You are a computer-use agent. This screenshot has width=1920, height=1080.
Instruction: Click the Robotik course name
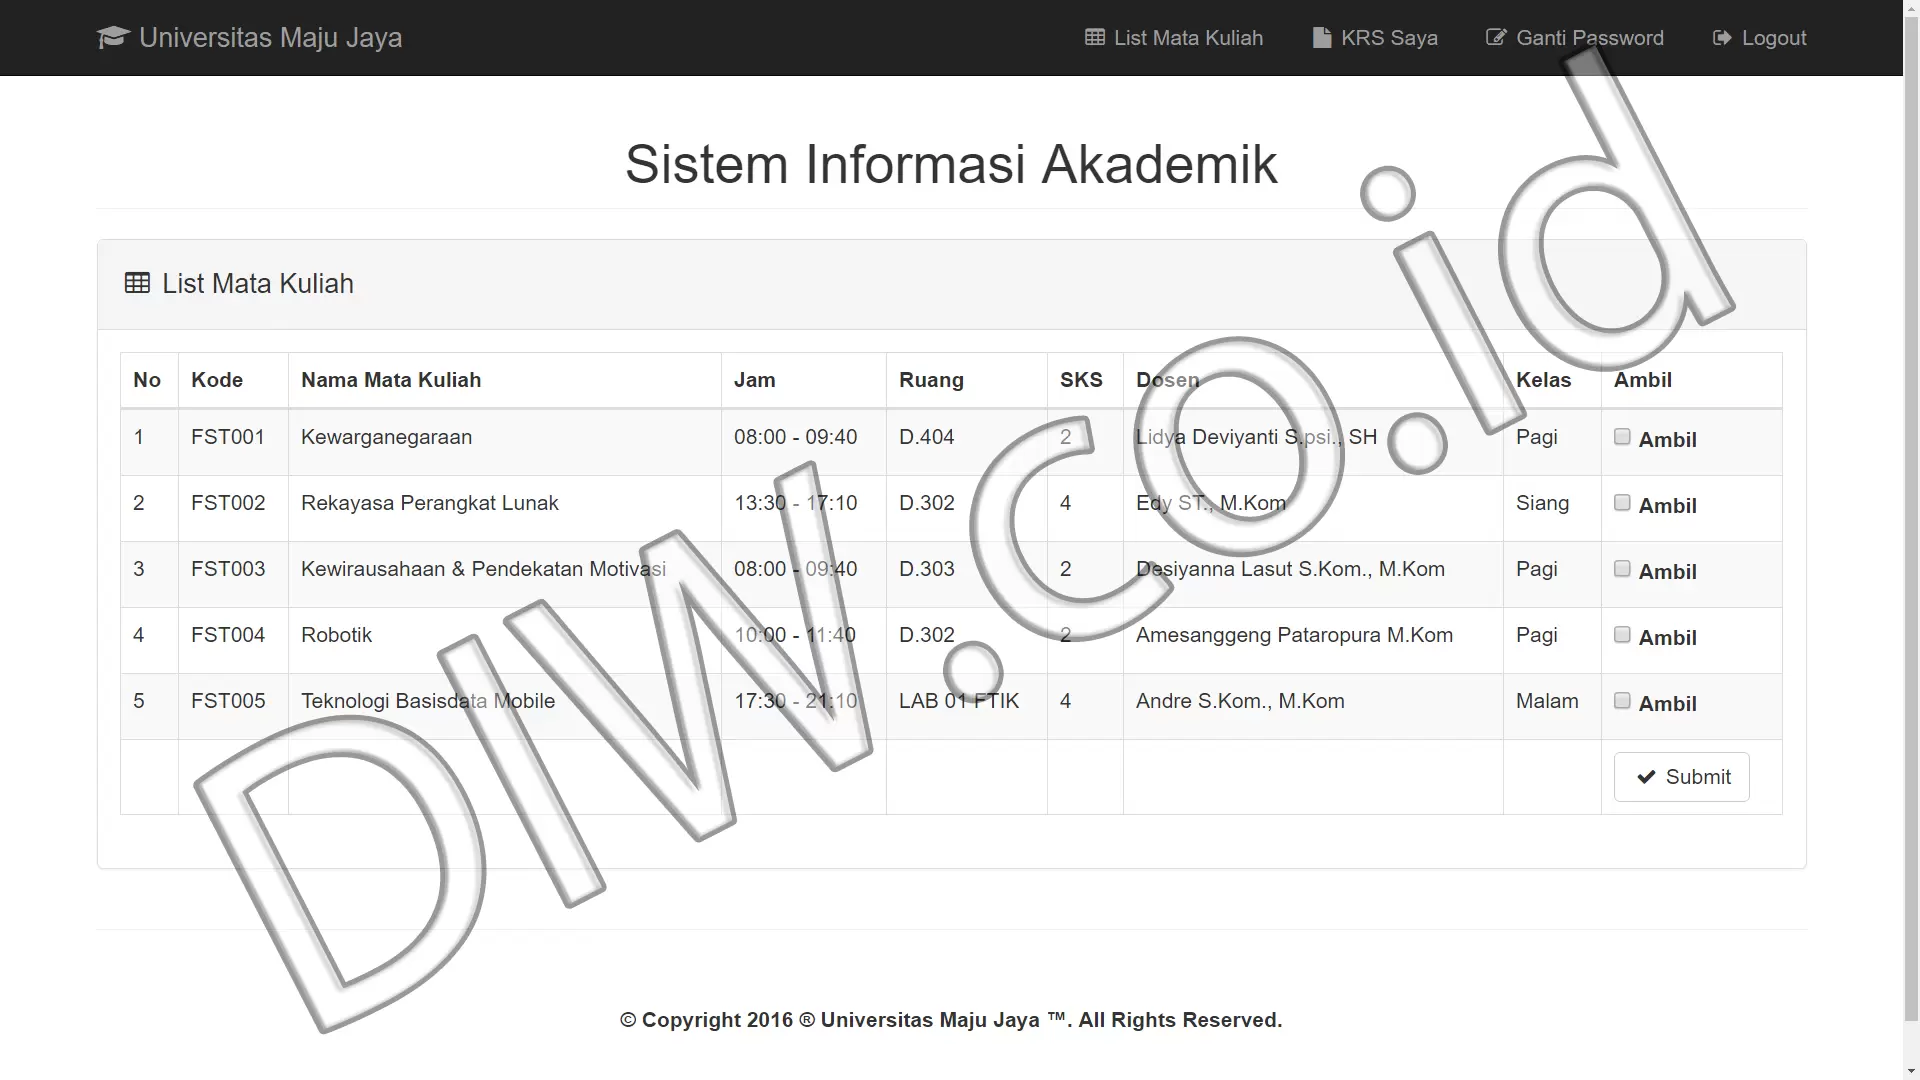point(336,635)
